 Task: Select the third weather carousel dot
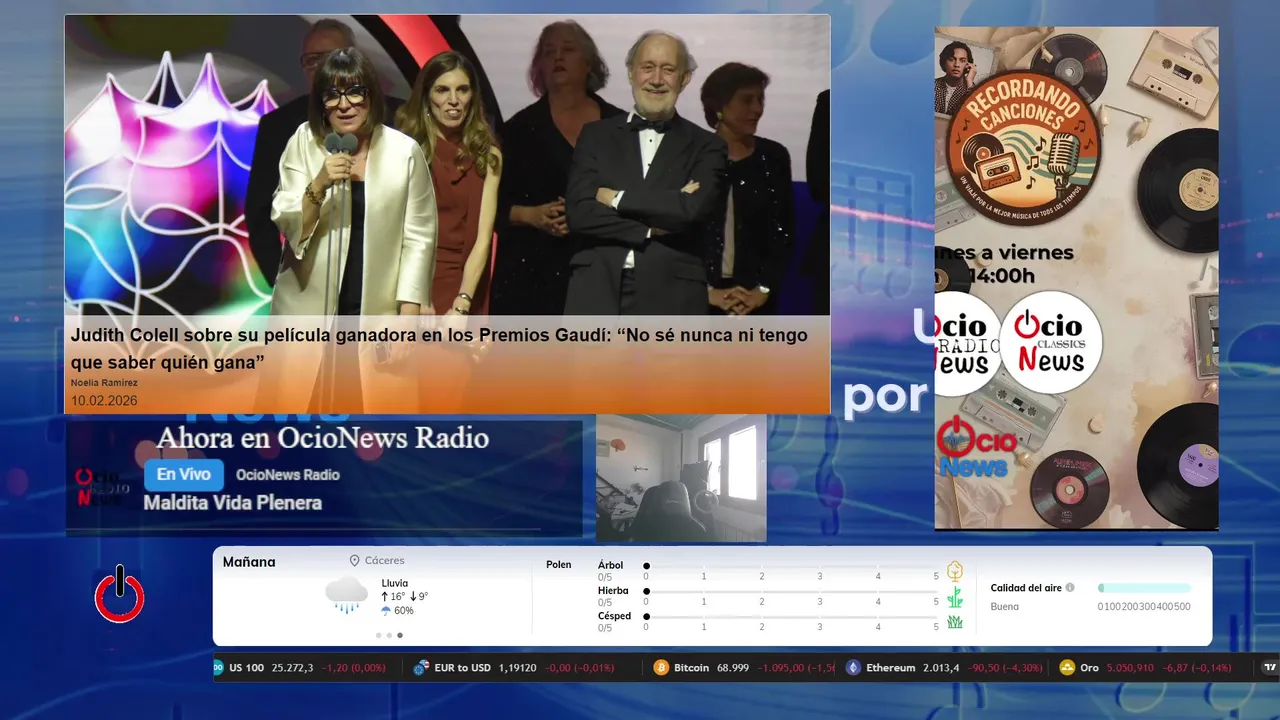(x=400, y=635)
